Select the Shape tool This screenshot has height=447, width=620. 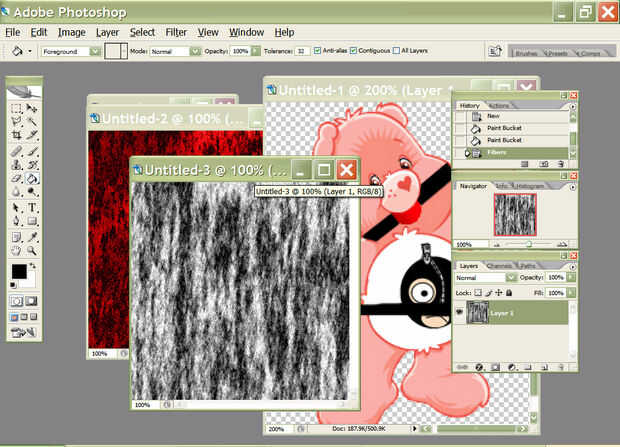[x=32, y=221]
